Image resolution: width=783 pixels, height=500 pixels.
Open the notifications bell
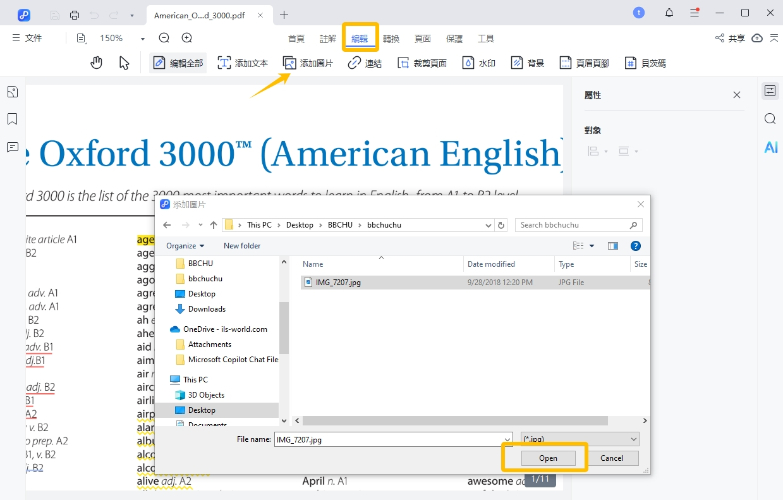(x=669, y=13)
